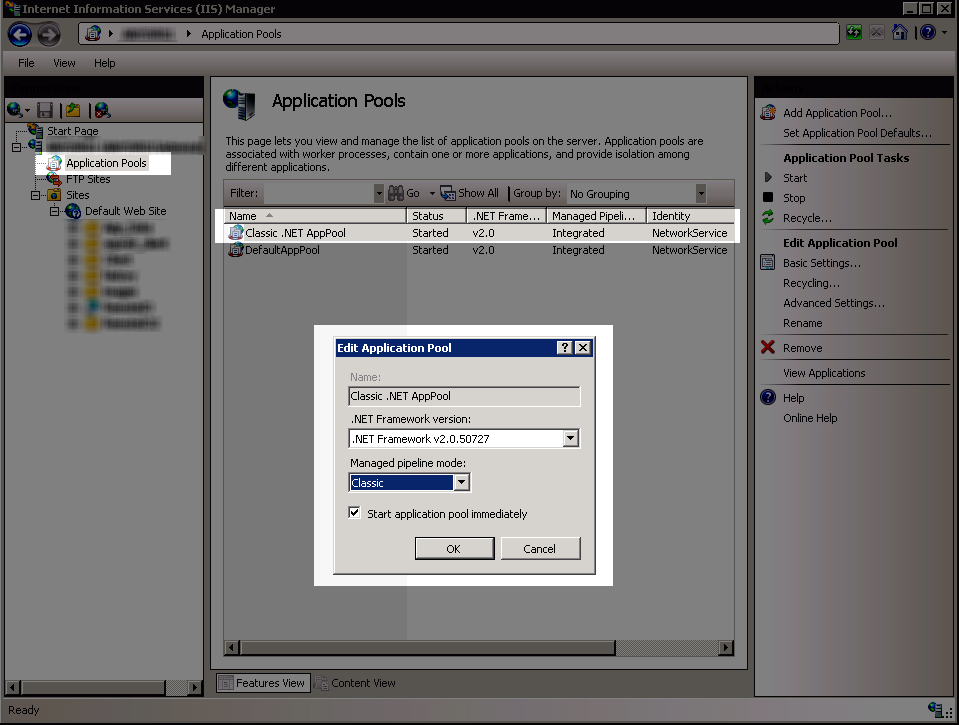Open the Group by No Grouping dropdown
The height and width of the screenshot is (725, 959).
(x=700, y=193)
